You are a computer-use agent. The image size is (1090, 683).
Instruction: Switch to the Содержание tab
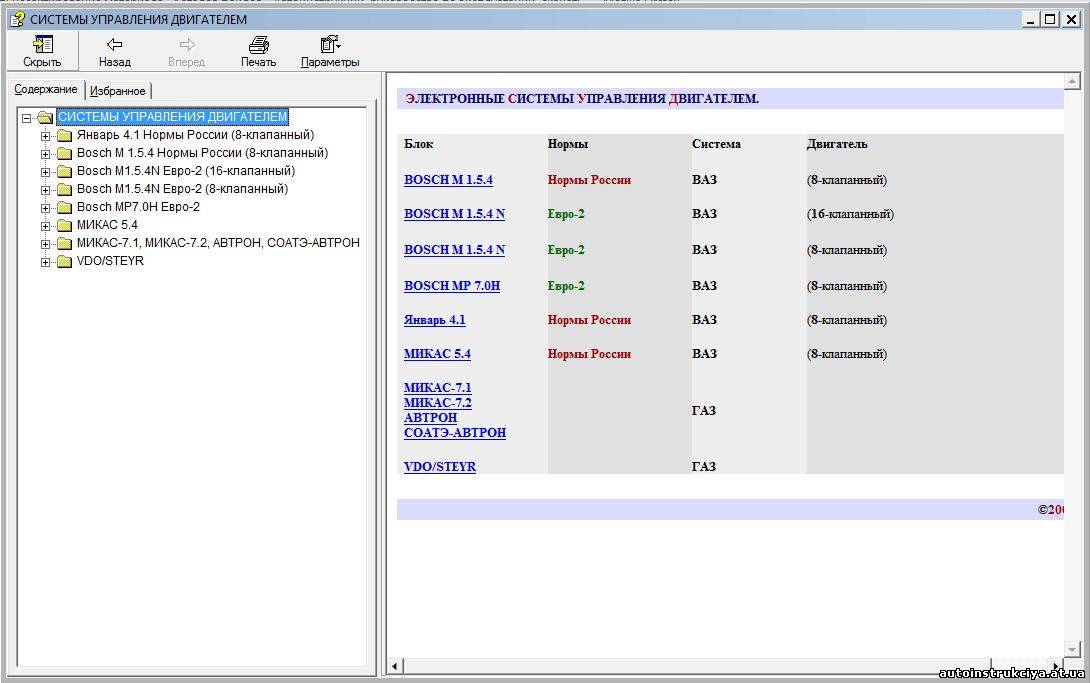pos(46,90)
